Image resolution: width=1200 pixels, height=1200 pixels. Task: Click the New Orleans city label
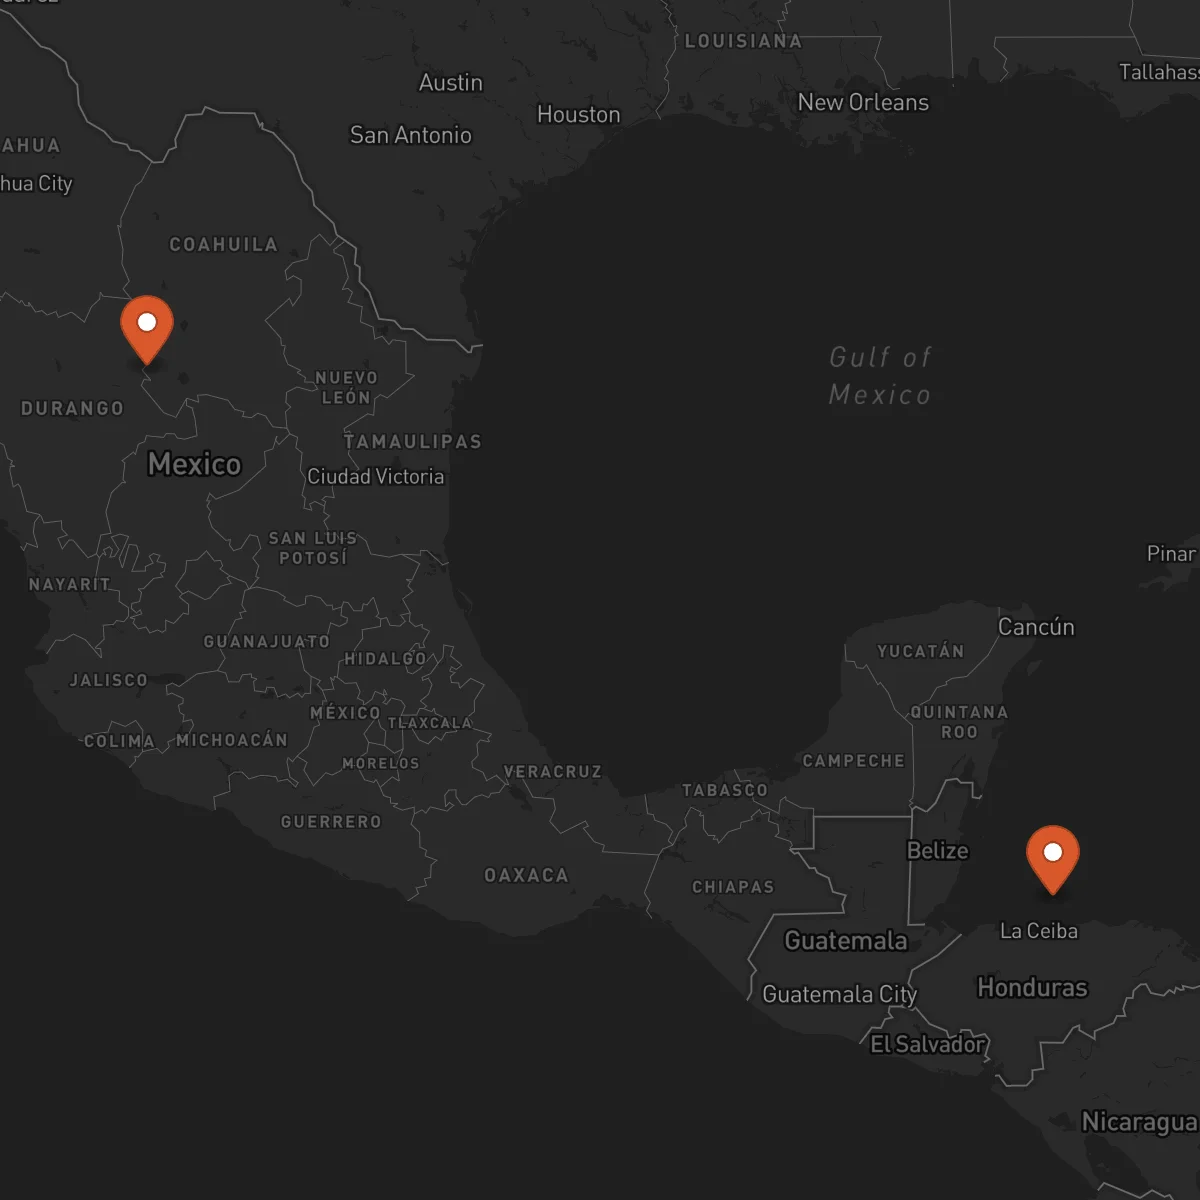tap(863, 102)
